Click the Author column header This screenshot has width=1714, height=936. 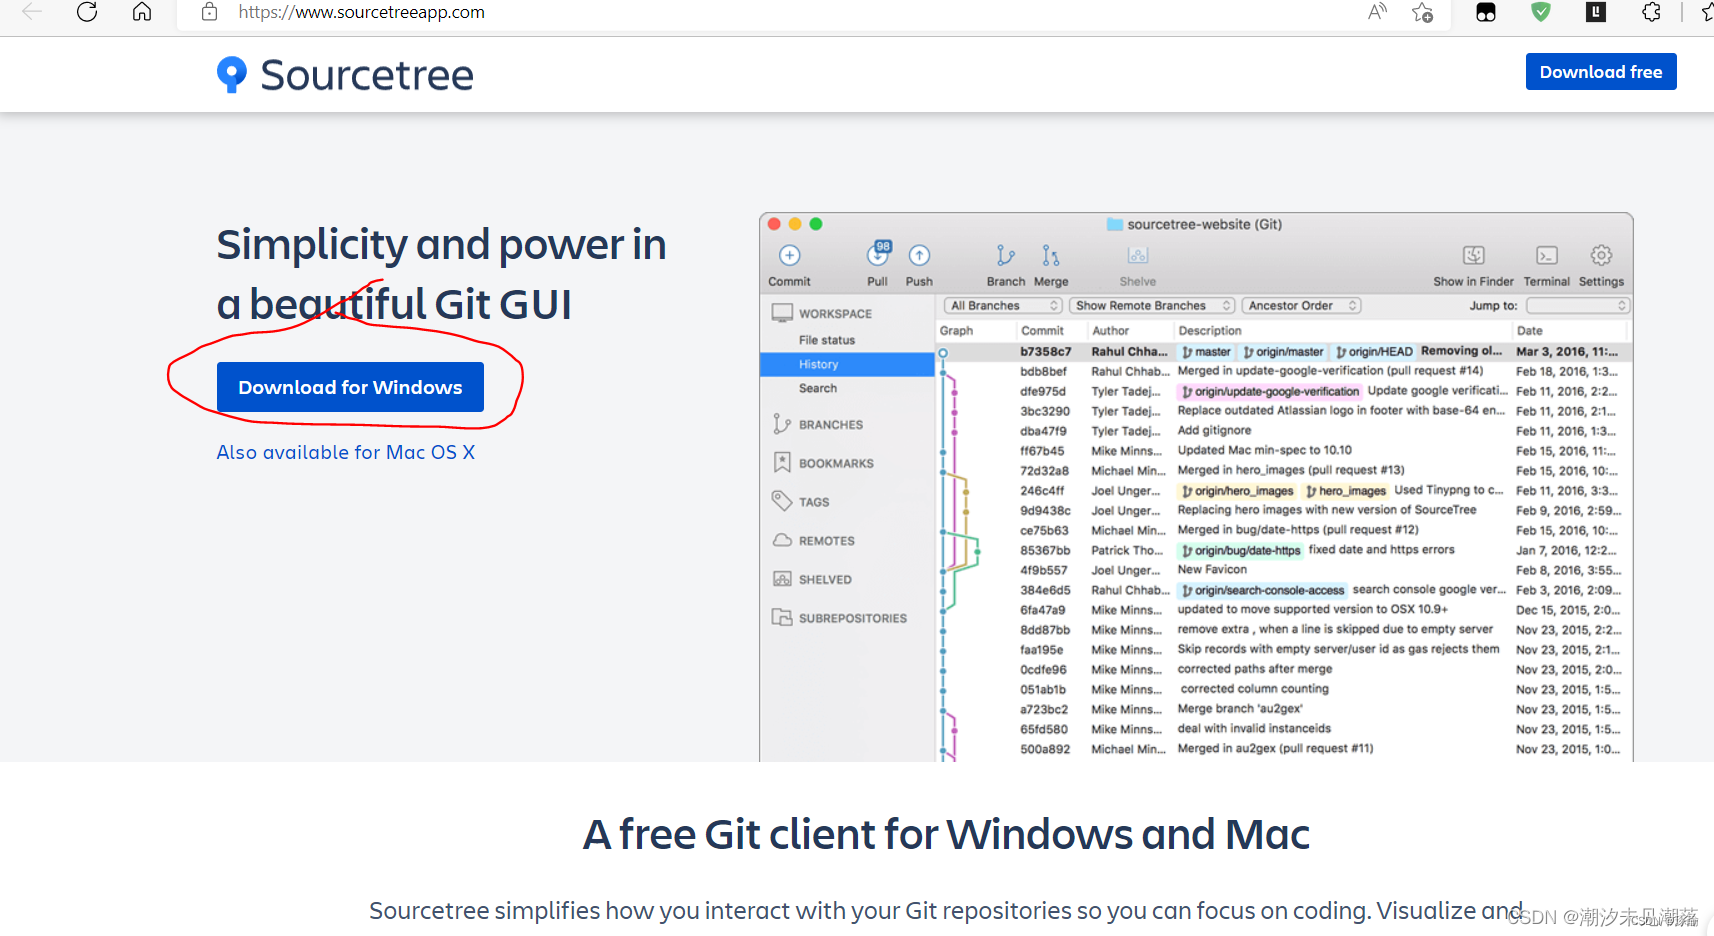(1110, 331)
